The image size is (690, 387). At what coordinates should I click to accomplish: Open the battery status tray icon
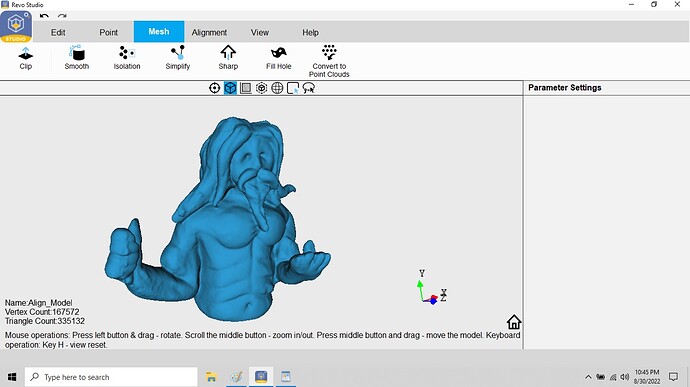[600, 377]
